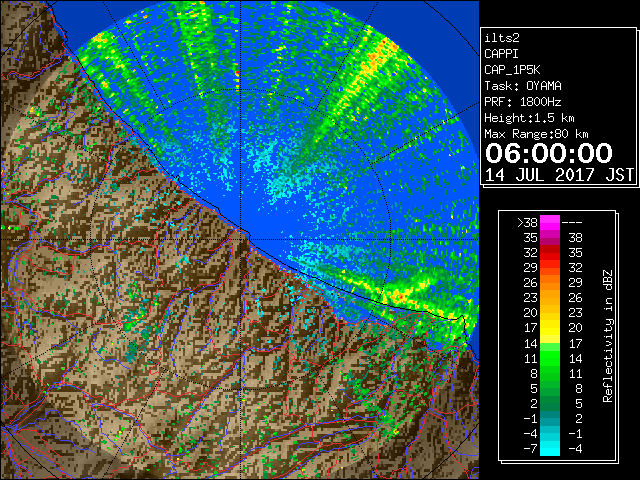Click the magenta >38 dBZ color swatch
This screenshot has width=640, height=480.
point(550,222)
